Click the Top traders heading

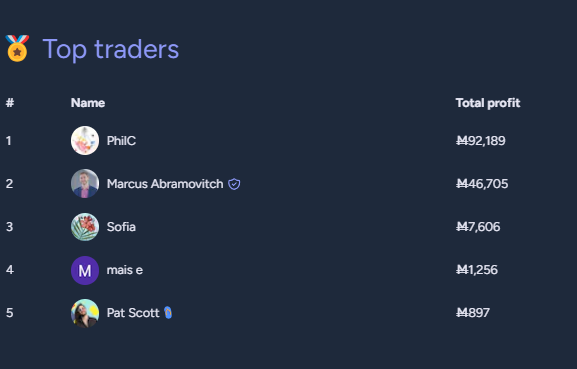click(x=111, y=49)
